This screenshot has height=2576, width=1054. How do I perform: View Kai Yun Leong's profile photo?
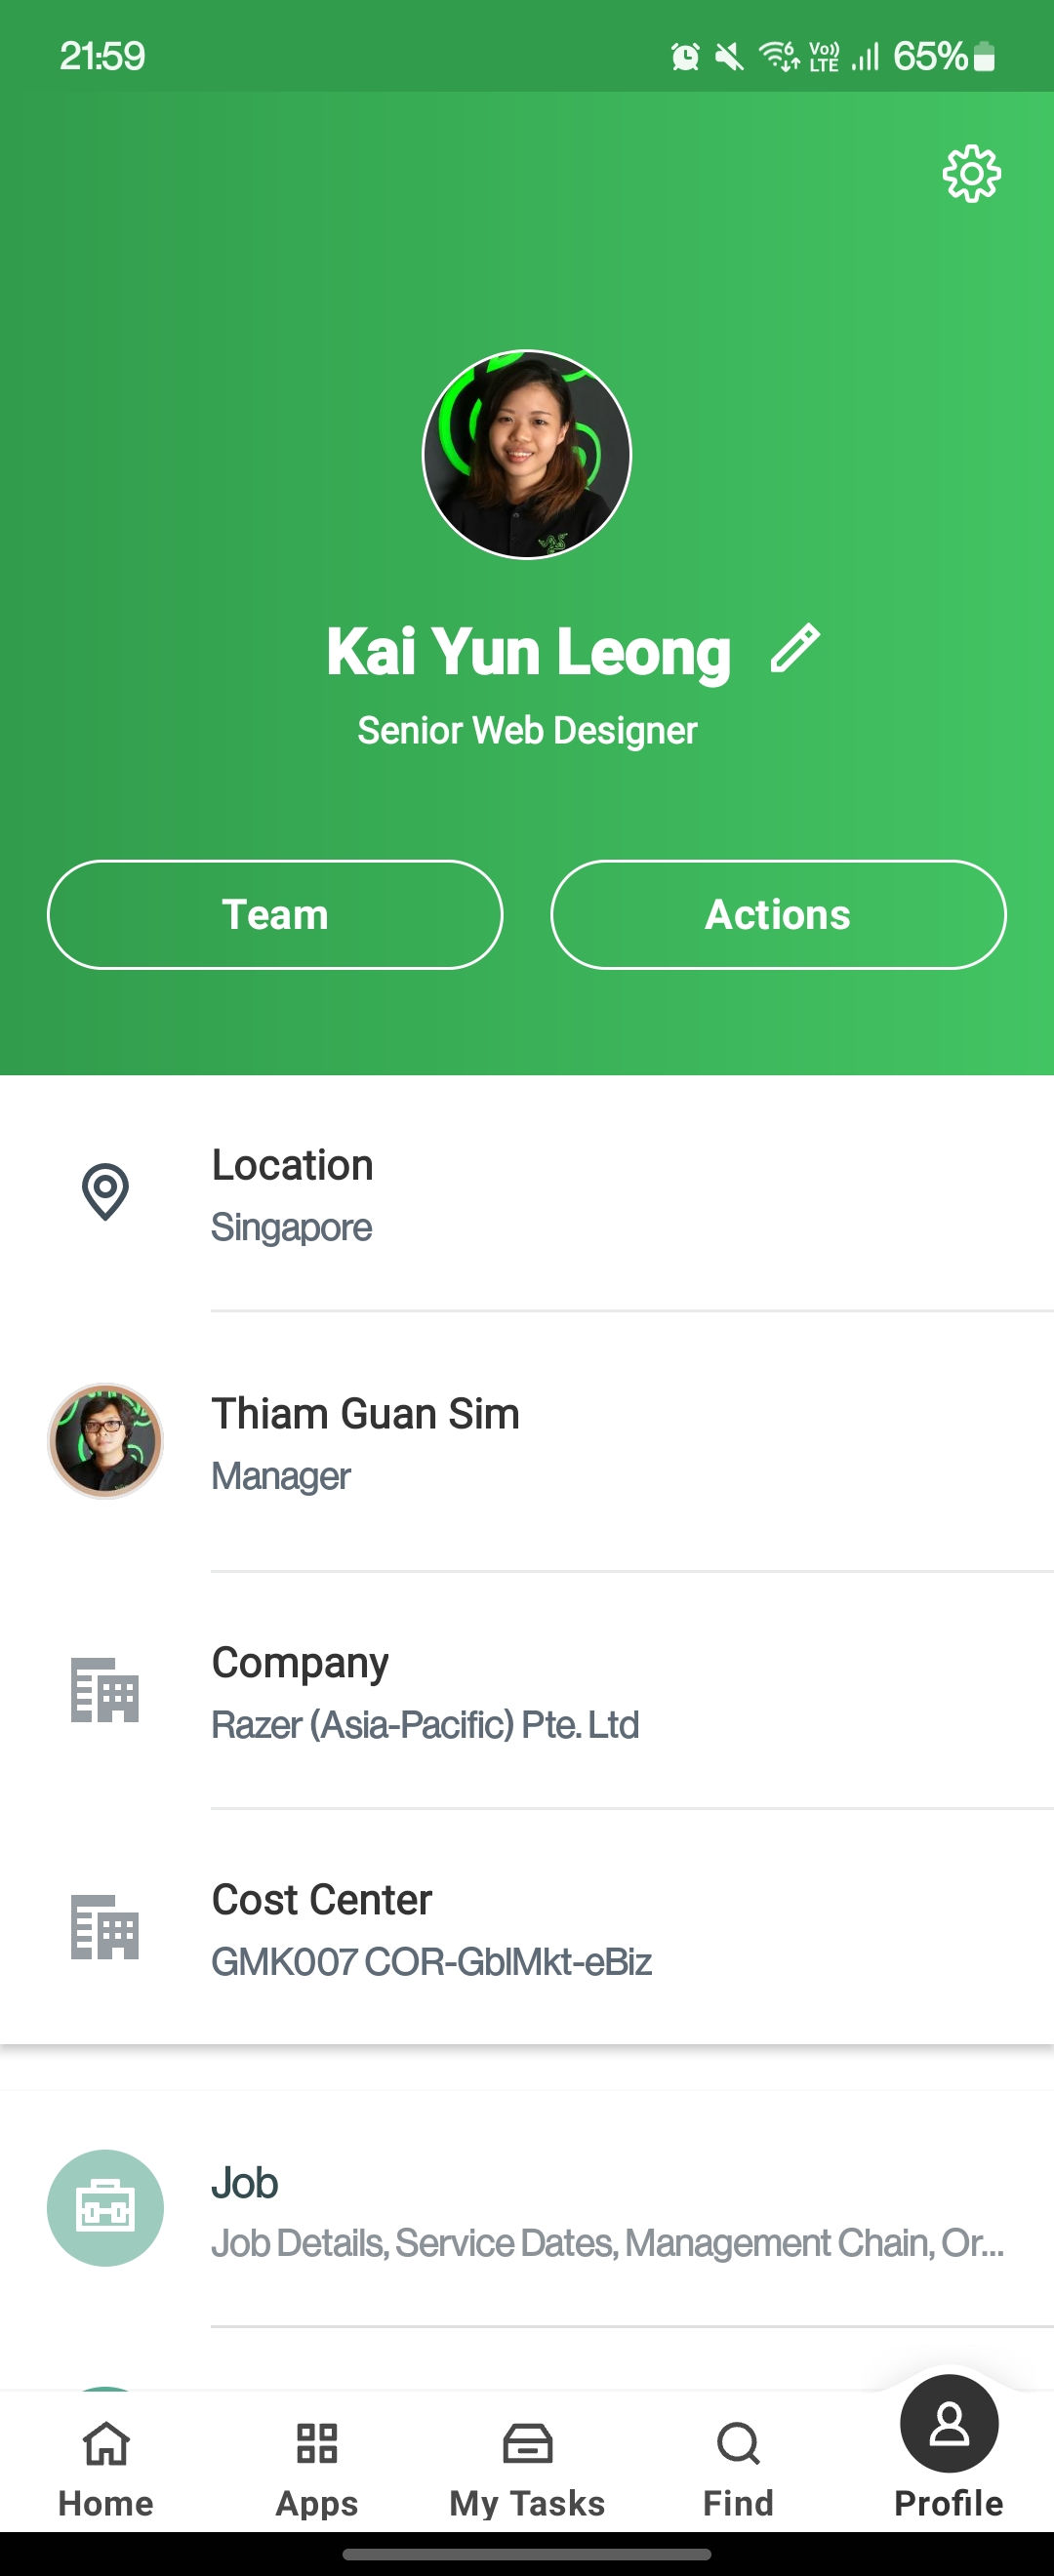pyautogui.click(x=527, y=454)
